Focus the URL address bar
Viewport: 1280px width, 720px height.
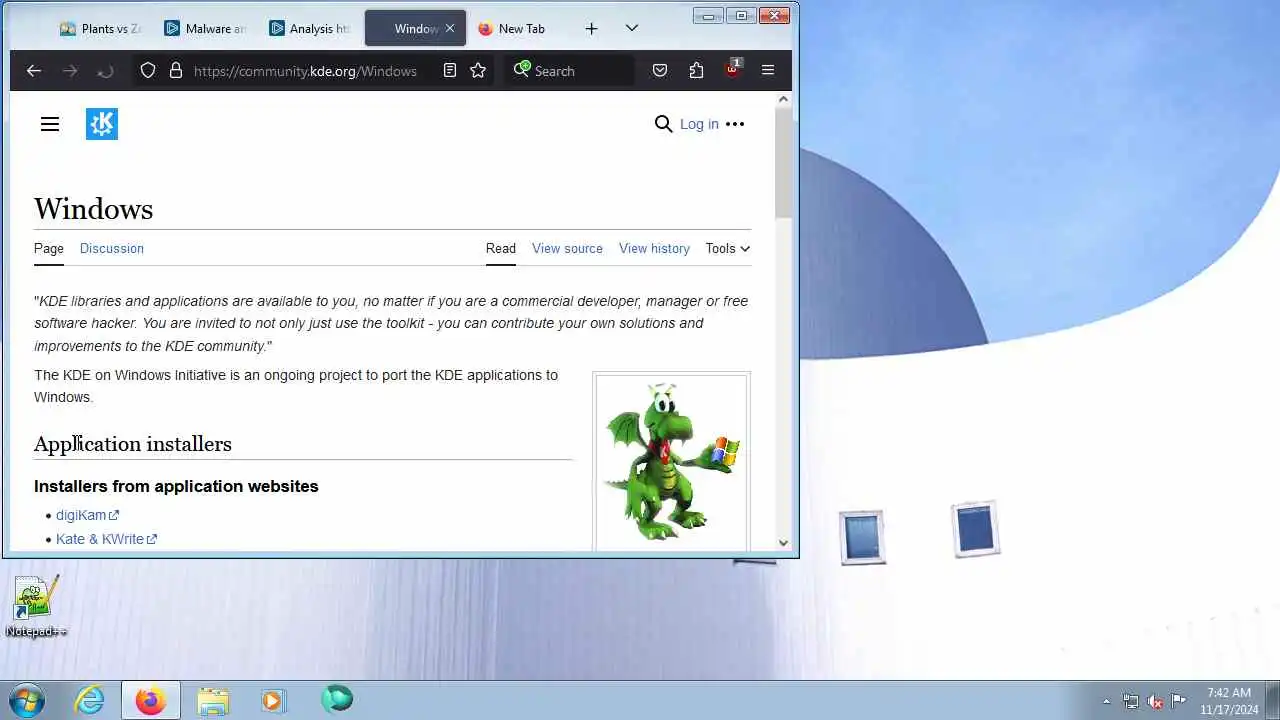coord(305,70)
